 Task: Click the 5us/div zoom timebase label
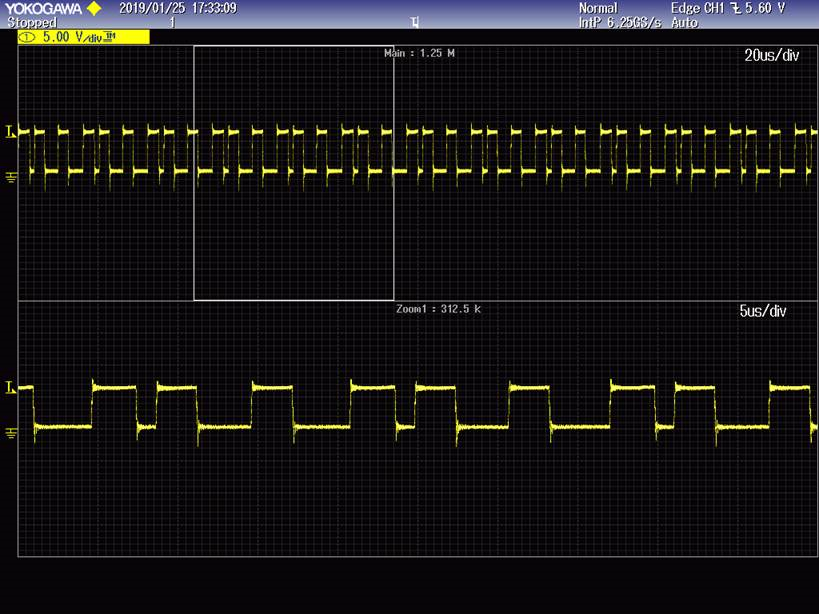pyautogui.click(x=763, y=311)
